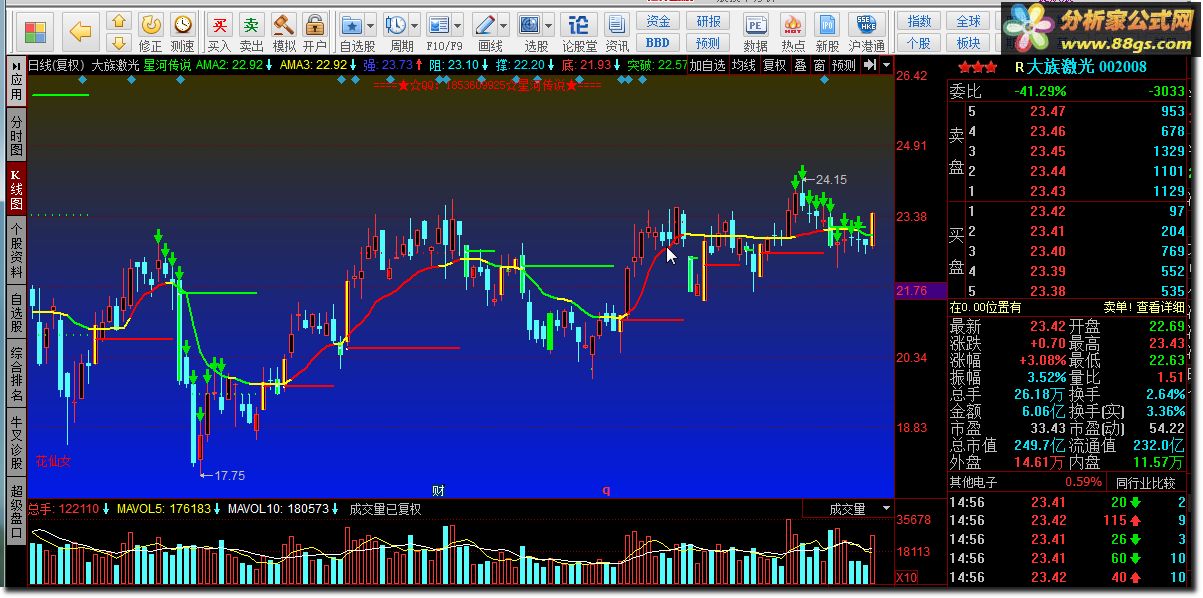Click the colorful four-square home icon
The image size is (1203, 598).
point(35,31)
